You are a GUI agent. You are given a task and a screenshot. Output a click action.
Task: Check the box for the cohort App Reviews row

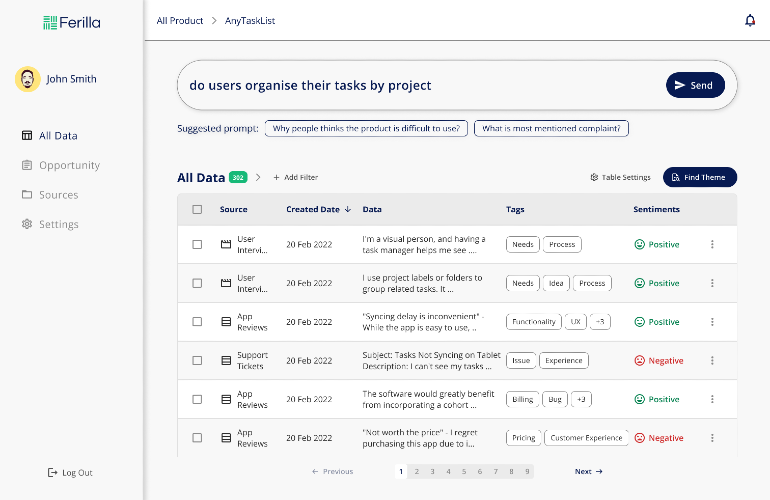pyautogui.click(x=197, y=399)
